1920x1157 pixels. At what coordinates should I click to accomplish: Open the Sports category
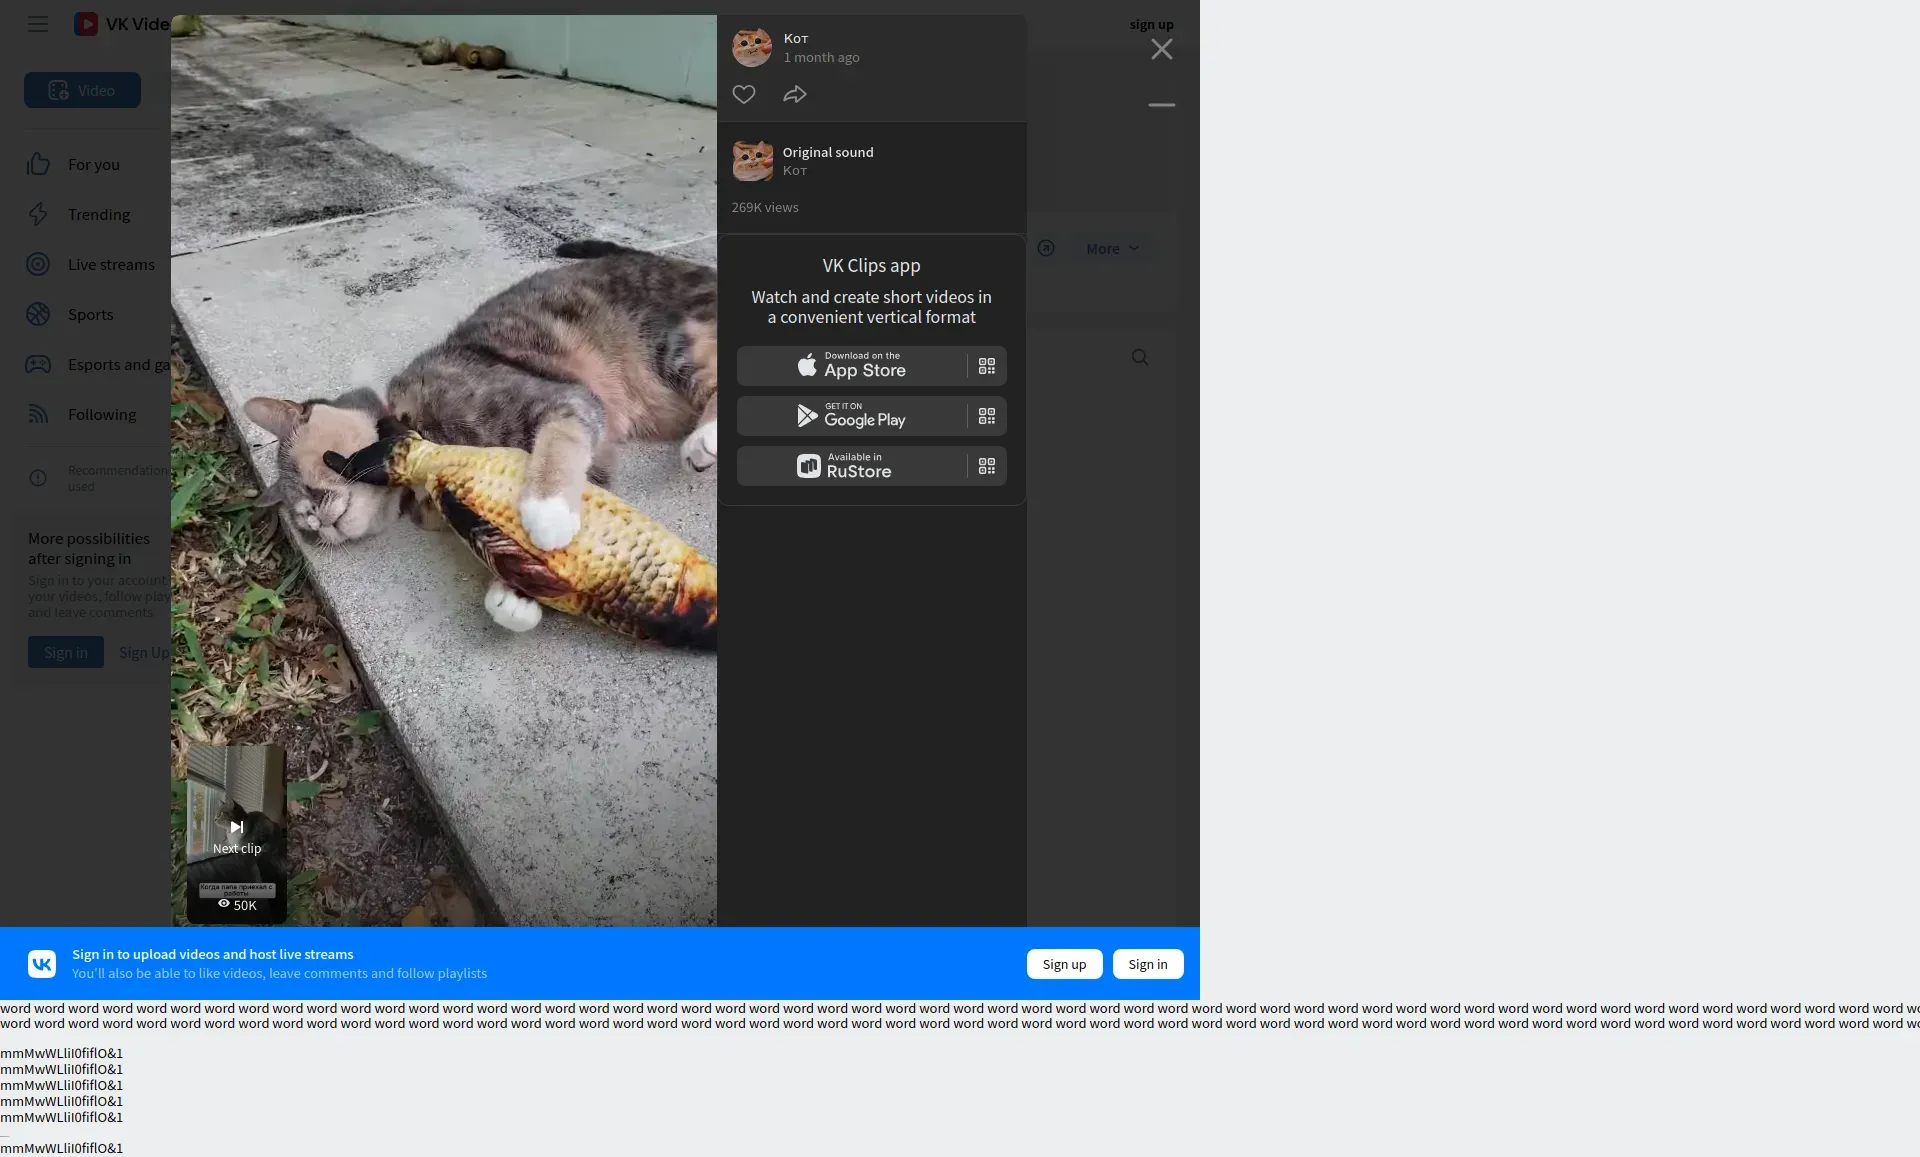[x=90, y=315]
